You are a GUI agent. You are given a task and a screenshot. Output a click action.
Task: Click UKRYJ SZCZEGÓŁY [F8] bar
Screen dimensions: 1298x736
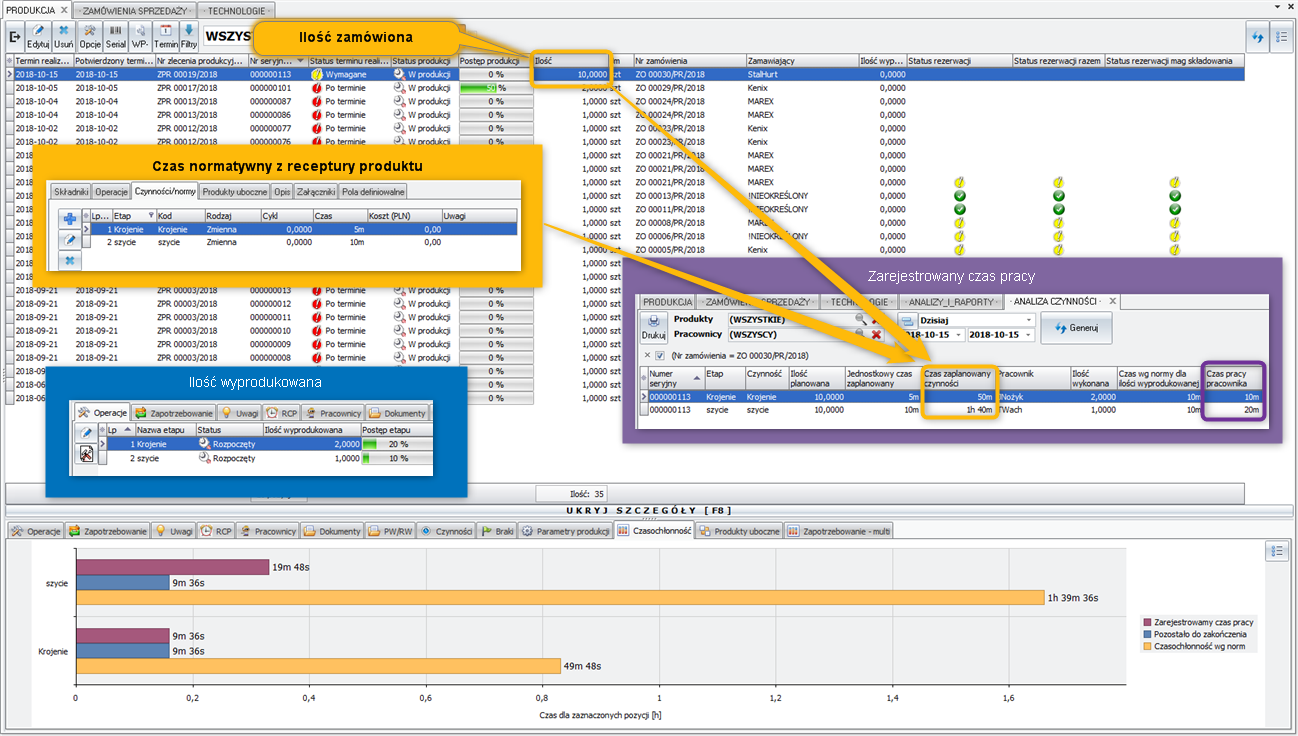648,510
